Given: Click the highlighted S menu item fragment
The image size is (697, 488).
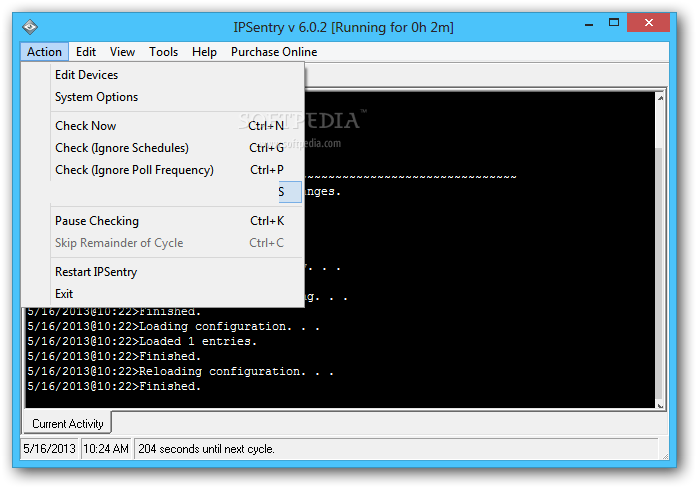Looking at the screenshot, I should (x=290, y=192).
